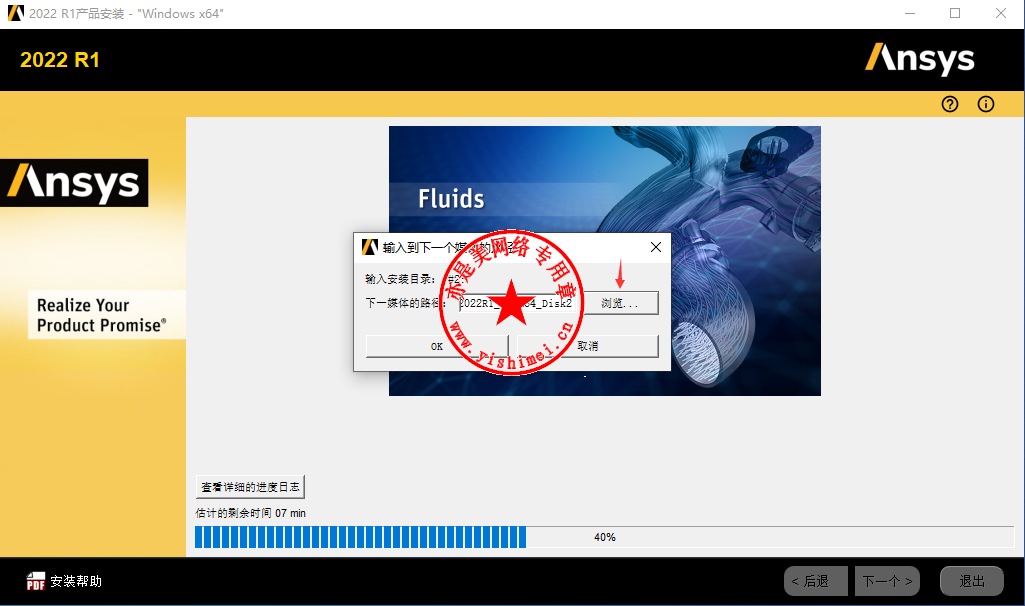The image size is (1025, 606).
Task: View the detailed progress log
Action: pos(250,487)
